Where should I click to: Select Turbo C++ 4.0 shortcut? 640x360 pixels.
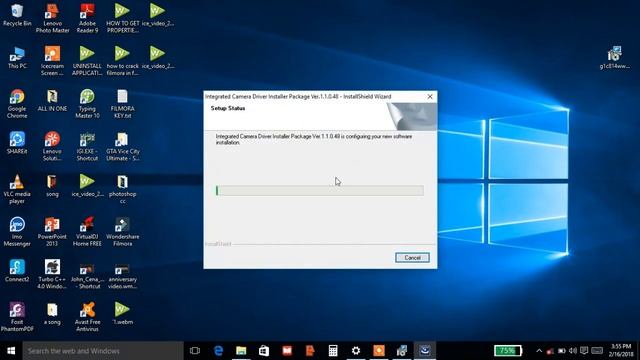pos(52,274)
